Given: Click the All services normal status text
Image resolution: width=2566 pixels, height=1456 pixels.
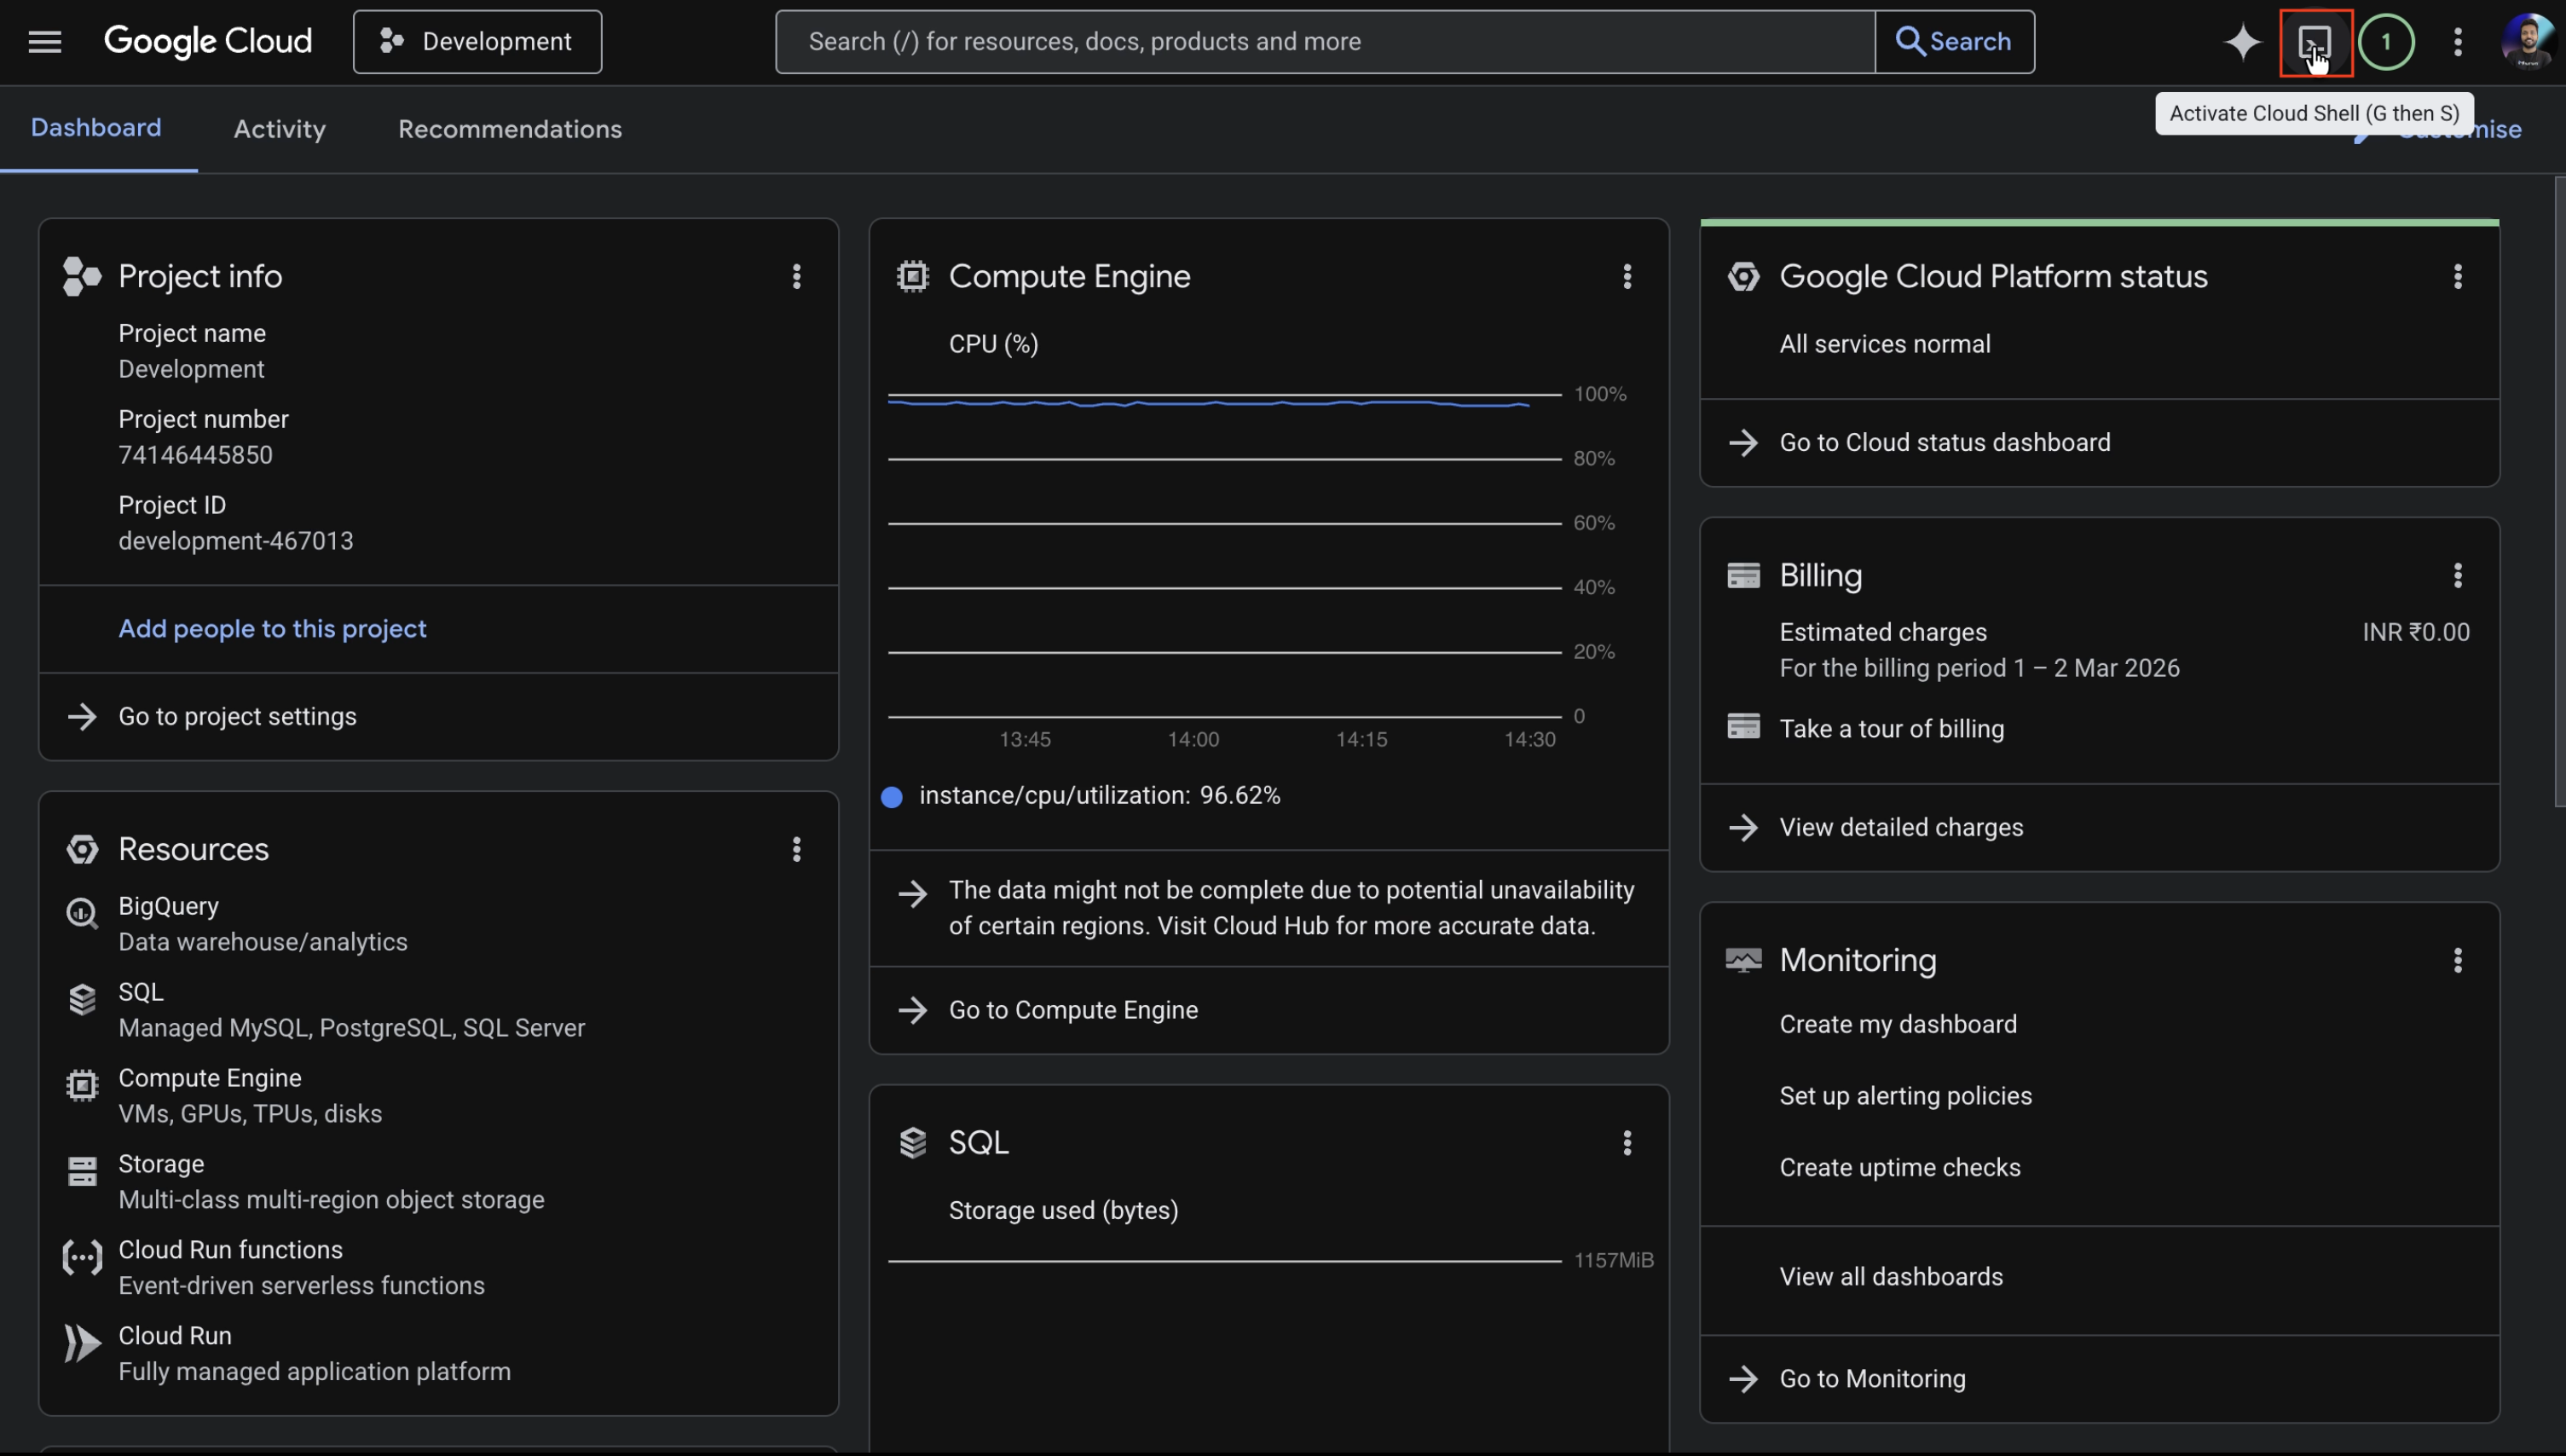Looking at the screenshot, I should tap(1884, 343).
